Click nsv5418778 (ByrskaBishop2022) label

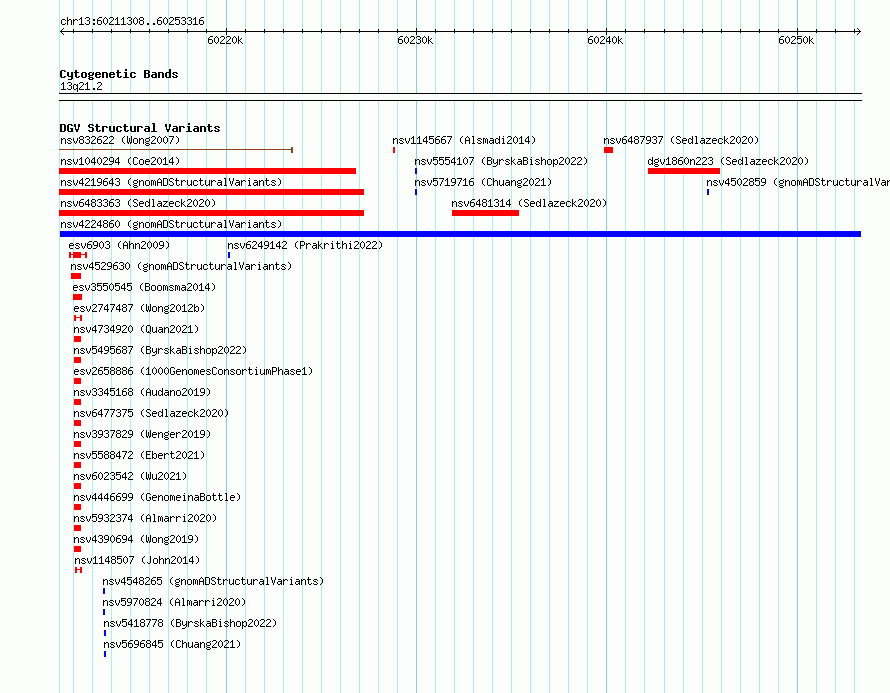pyautogui.click(x=190, y=623)
